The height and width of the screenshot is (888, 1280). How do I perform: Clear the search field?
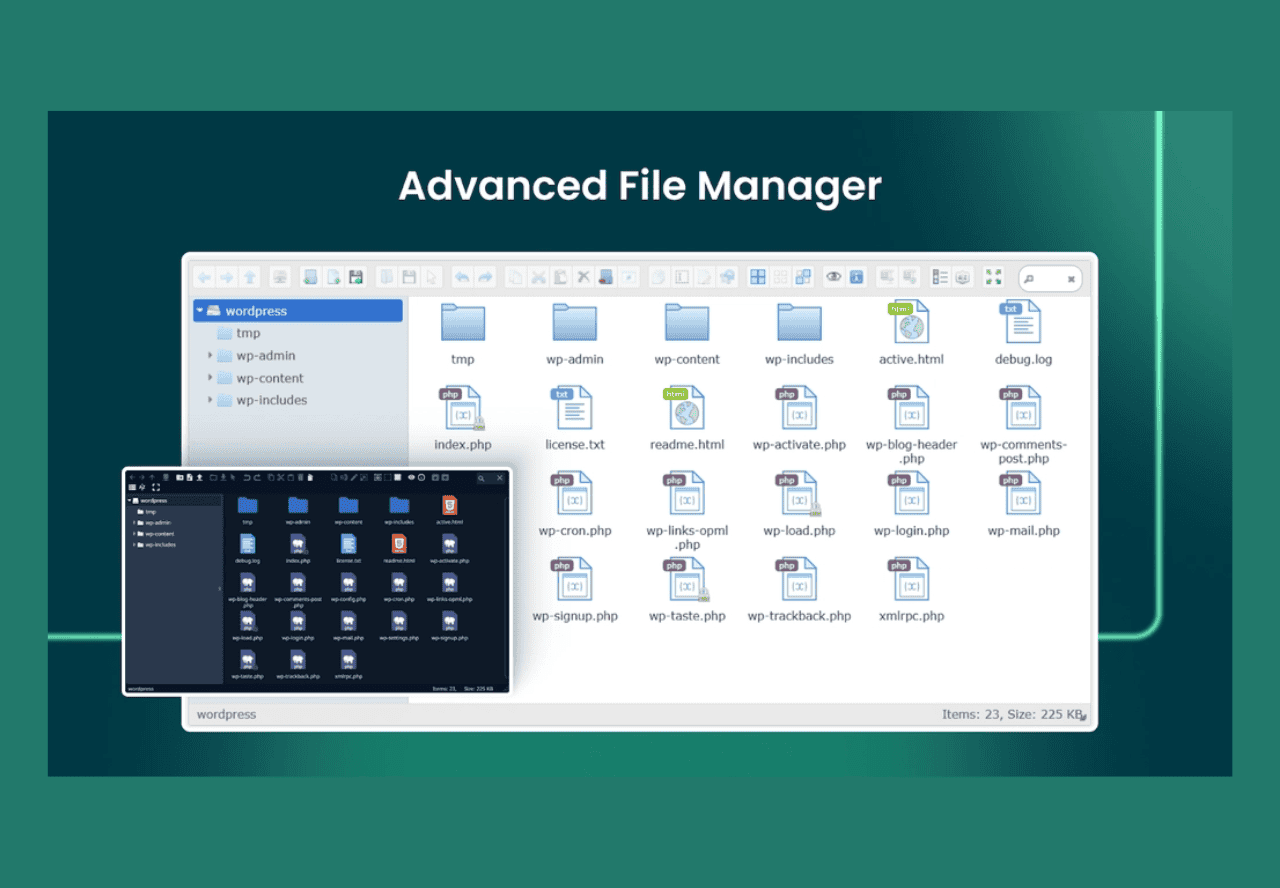pos(1071,278)
